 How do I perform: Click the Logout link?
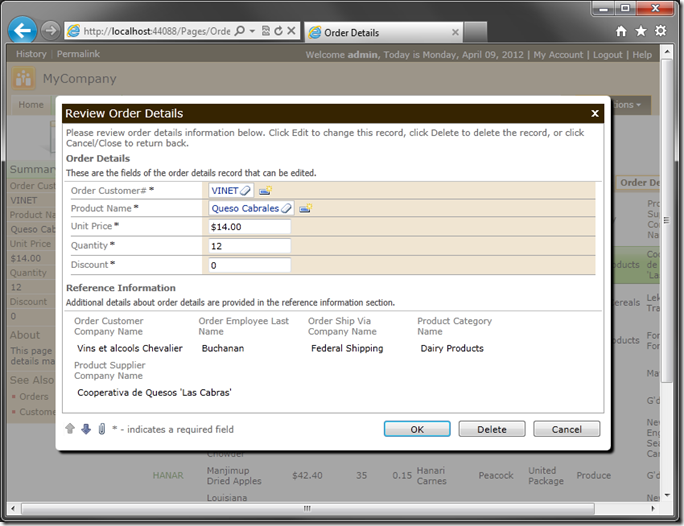click(607, 55)
